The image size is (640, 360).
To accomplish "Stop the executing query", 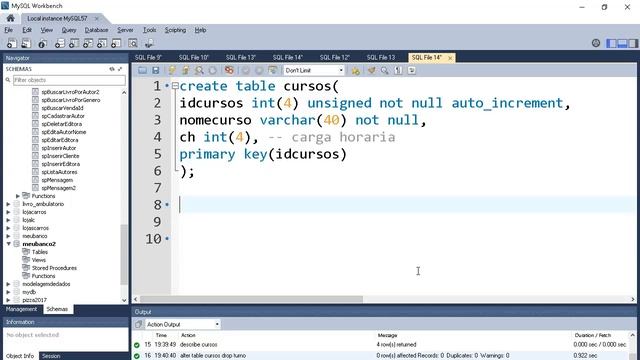I will [x=213, y=70].
